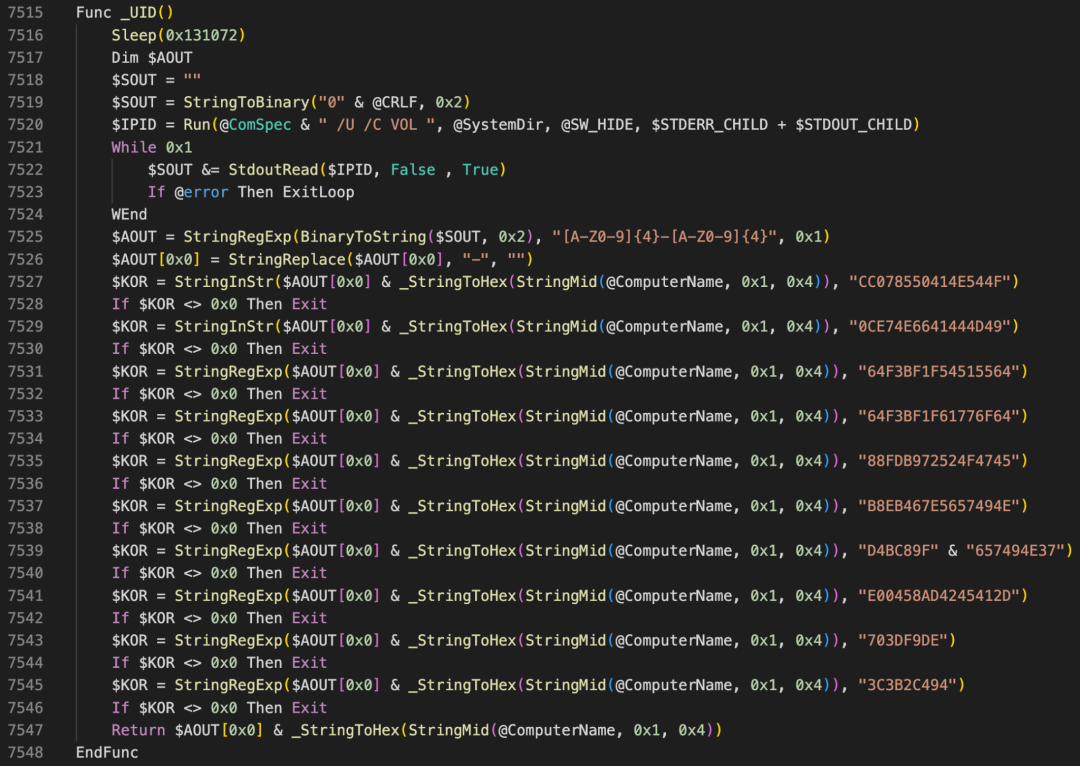Click the True keyword in StdoutRead
This screenshot has height=766, width=1080.
(x=480, y=169)
